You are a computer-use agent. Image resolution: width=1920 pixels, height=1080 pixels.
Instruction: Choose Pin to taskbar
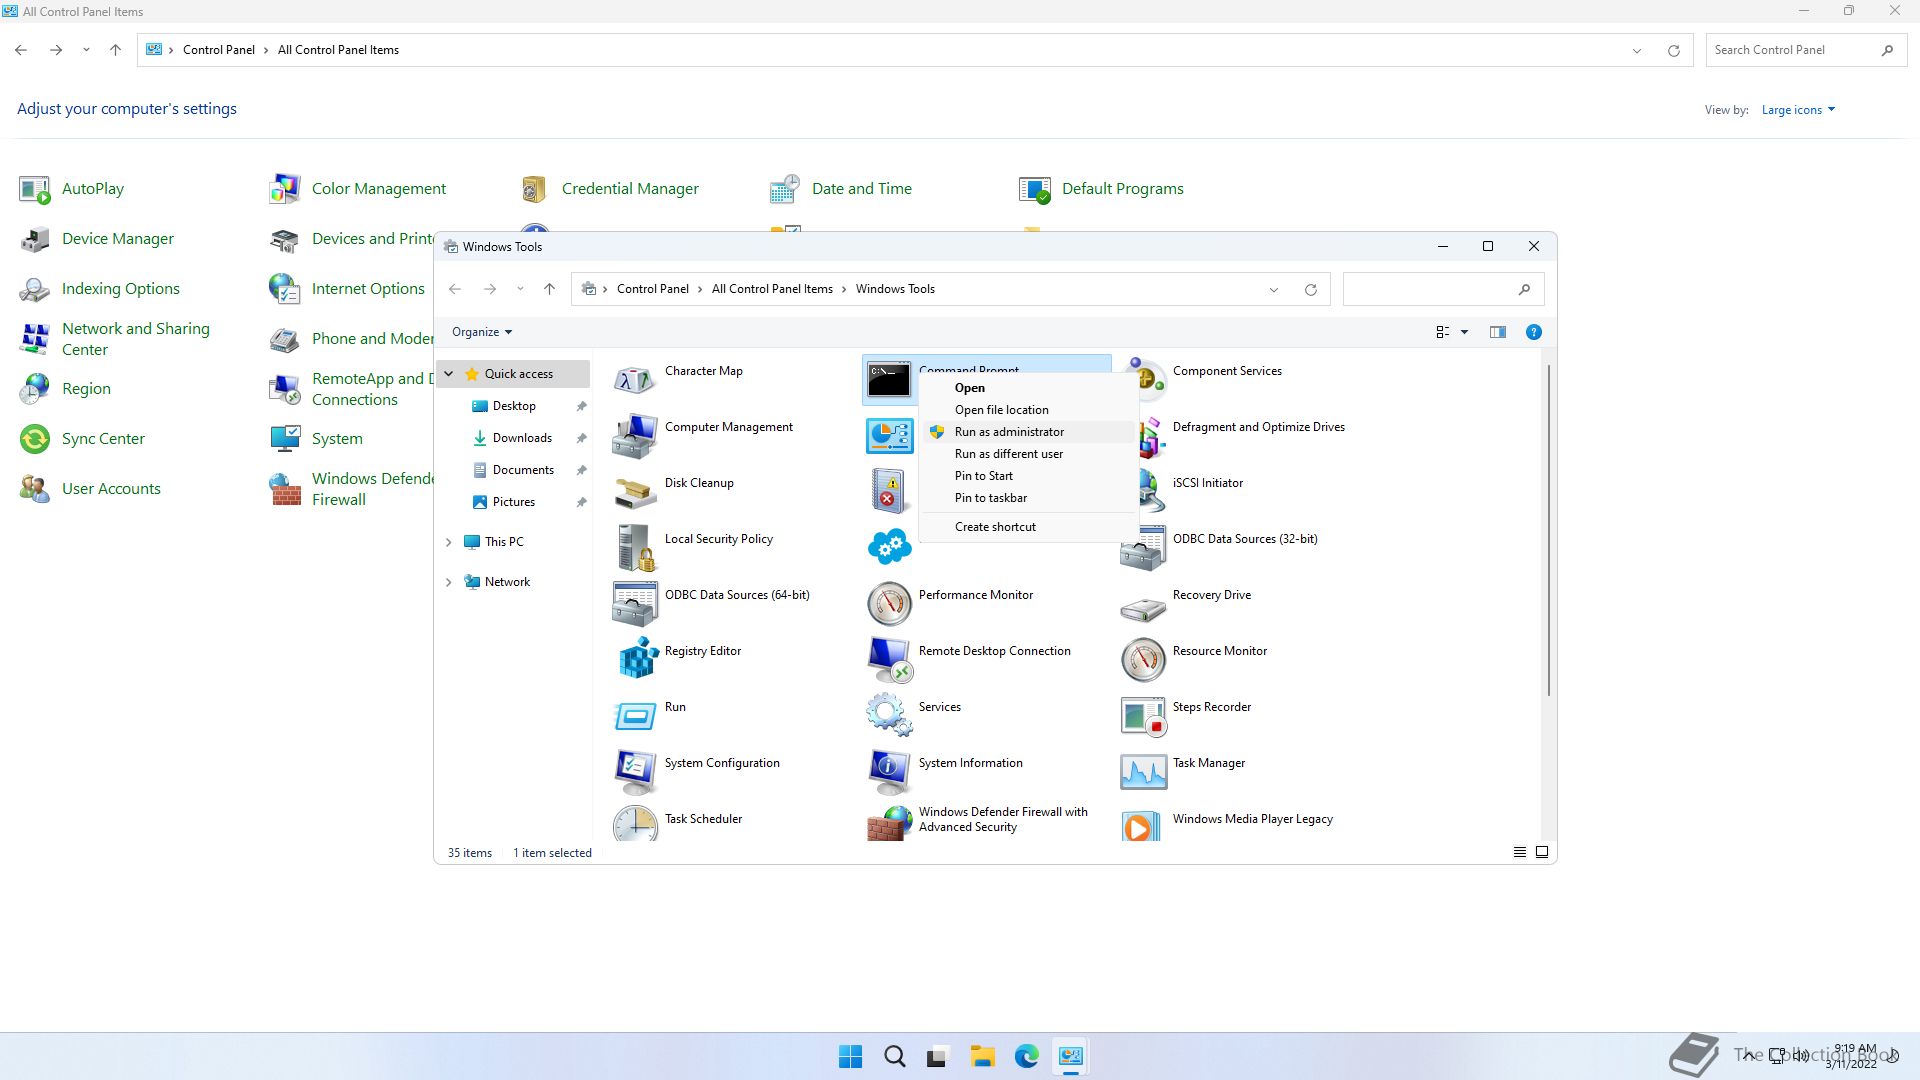coord(1028,498)
